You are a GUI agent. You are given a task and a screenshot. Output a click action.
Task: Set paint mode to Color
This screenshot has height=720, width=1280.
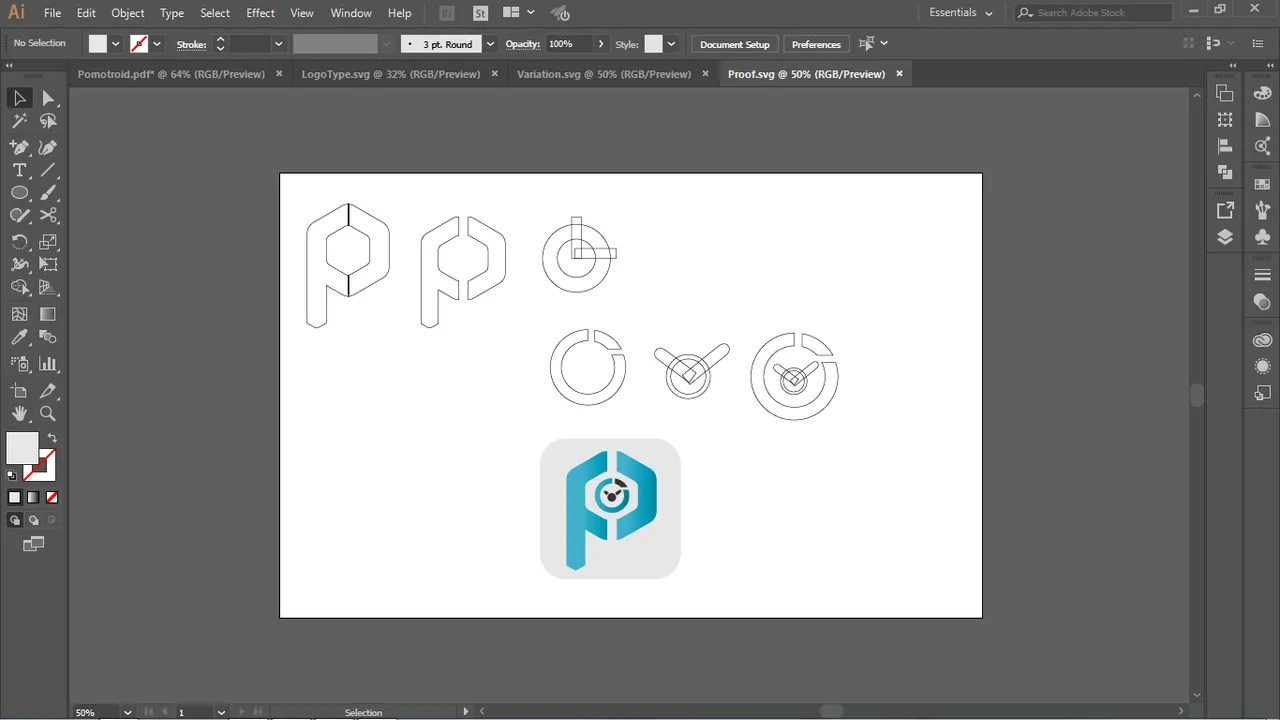click(x=14, y=497)
